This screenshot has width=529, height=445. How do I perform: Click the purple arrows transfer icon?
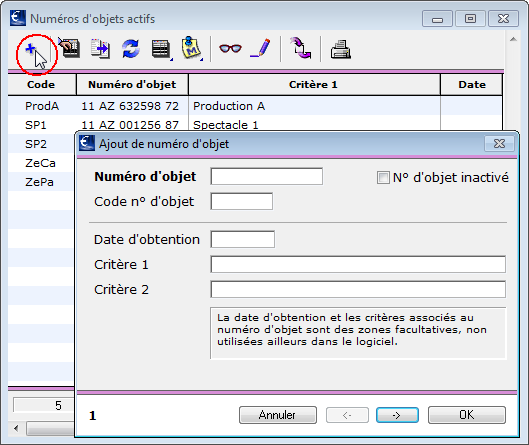point(300,48)
